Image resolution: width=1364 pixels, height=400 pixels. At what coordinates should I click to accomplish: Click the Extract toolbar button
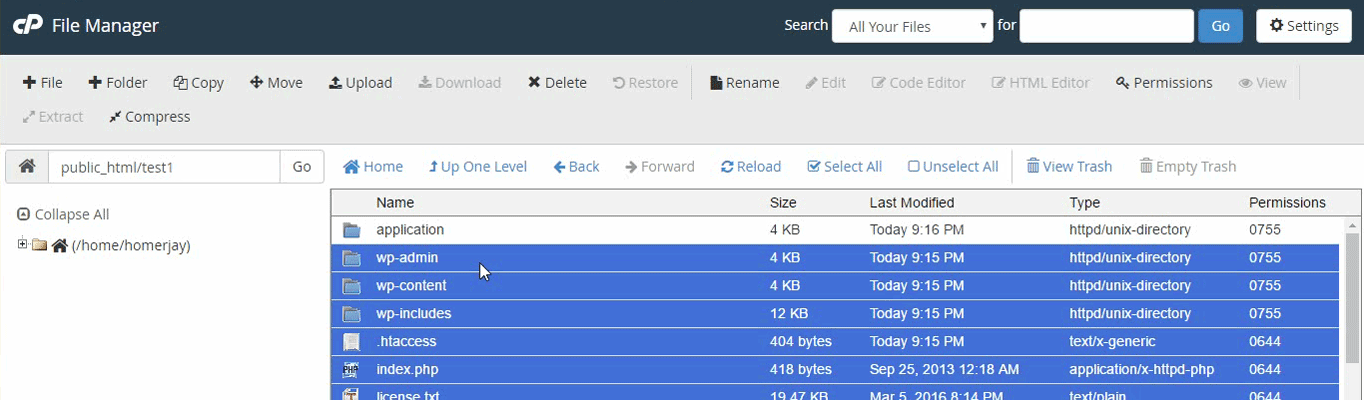pyautogui.click(x=53, y=117)
